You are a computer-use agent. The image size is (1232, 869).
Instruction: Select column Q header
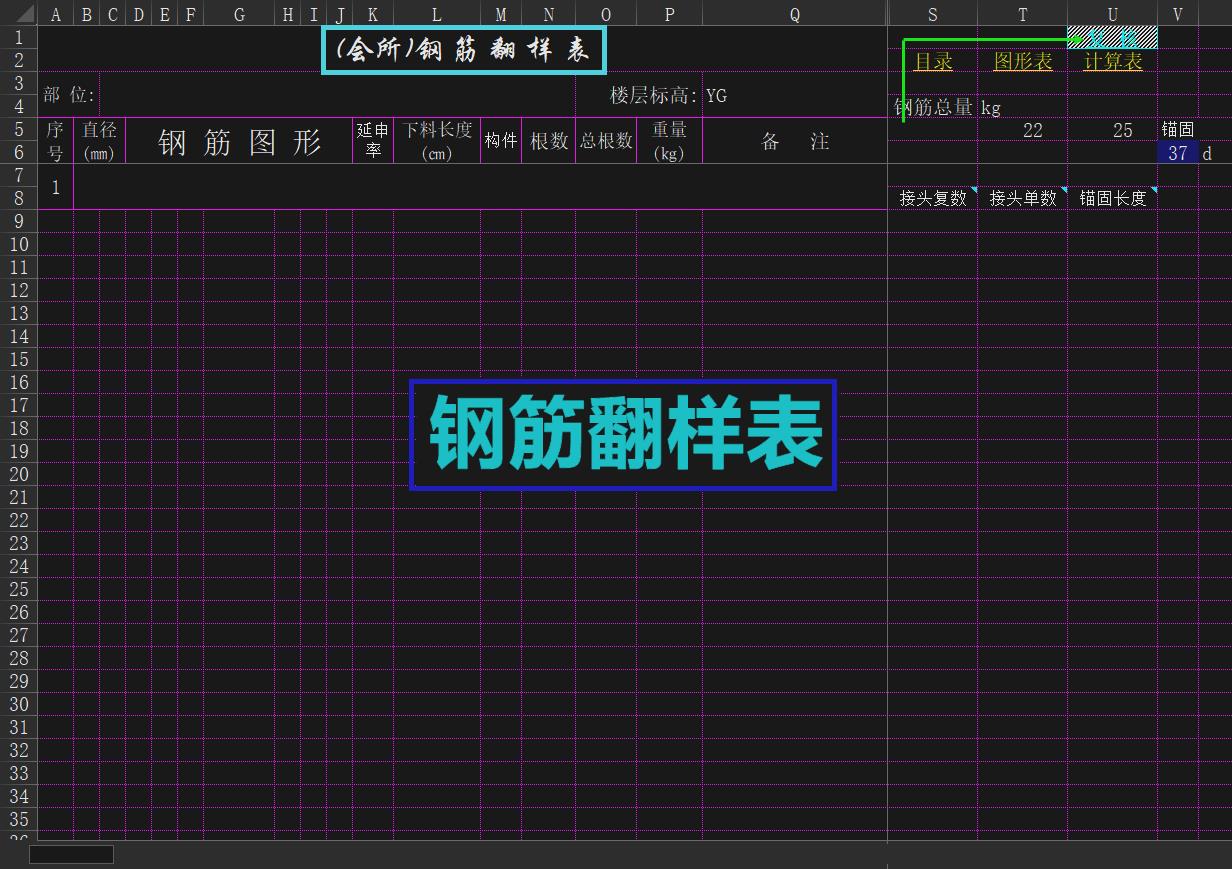pyautogui.click(x=794, y=15)
